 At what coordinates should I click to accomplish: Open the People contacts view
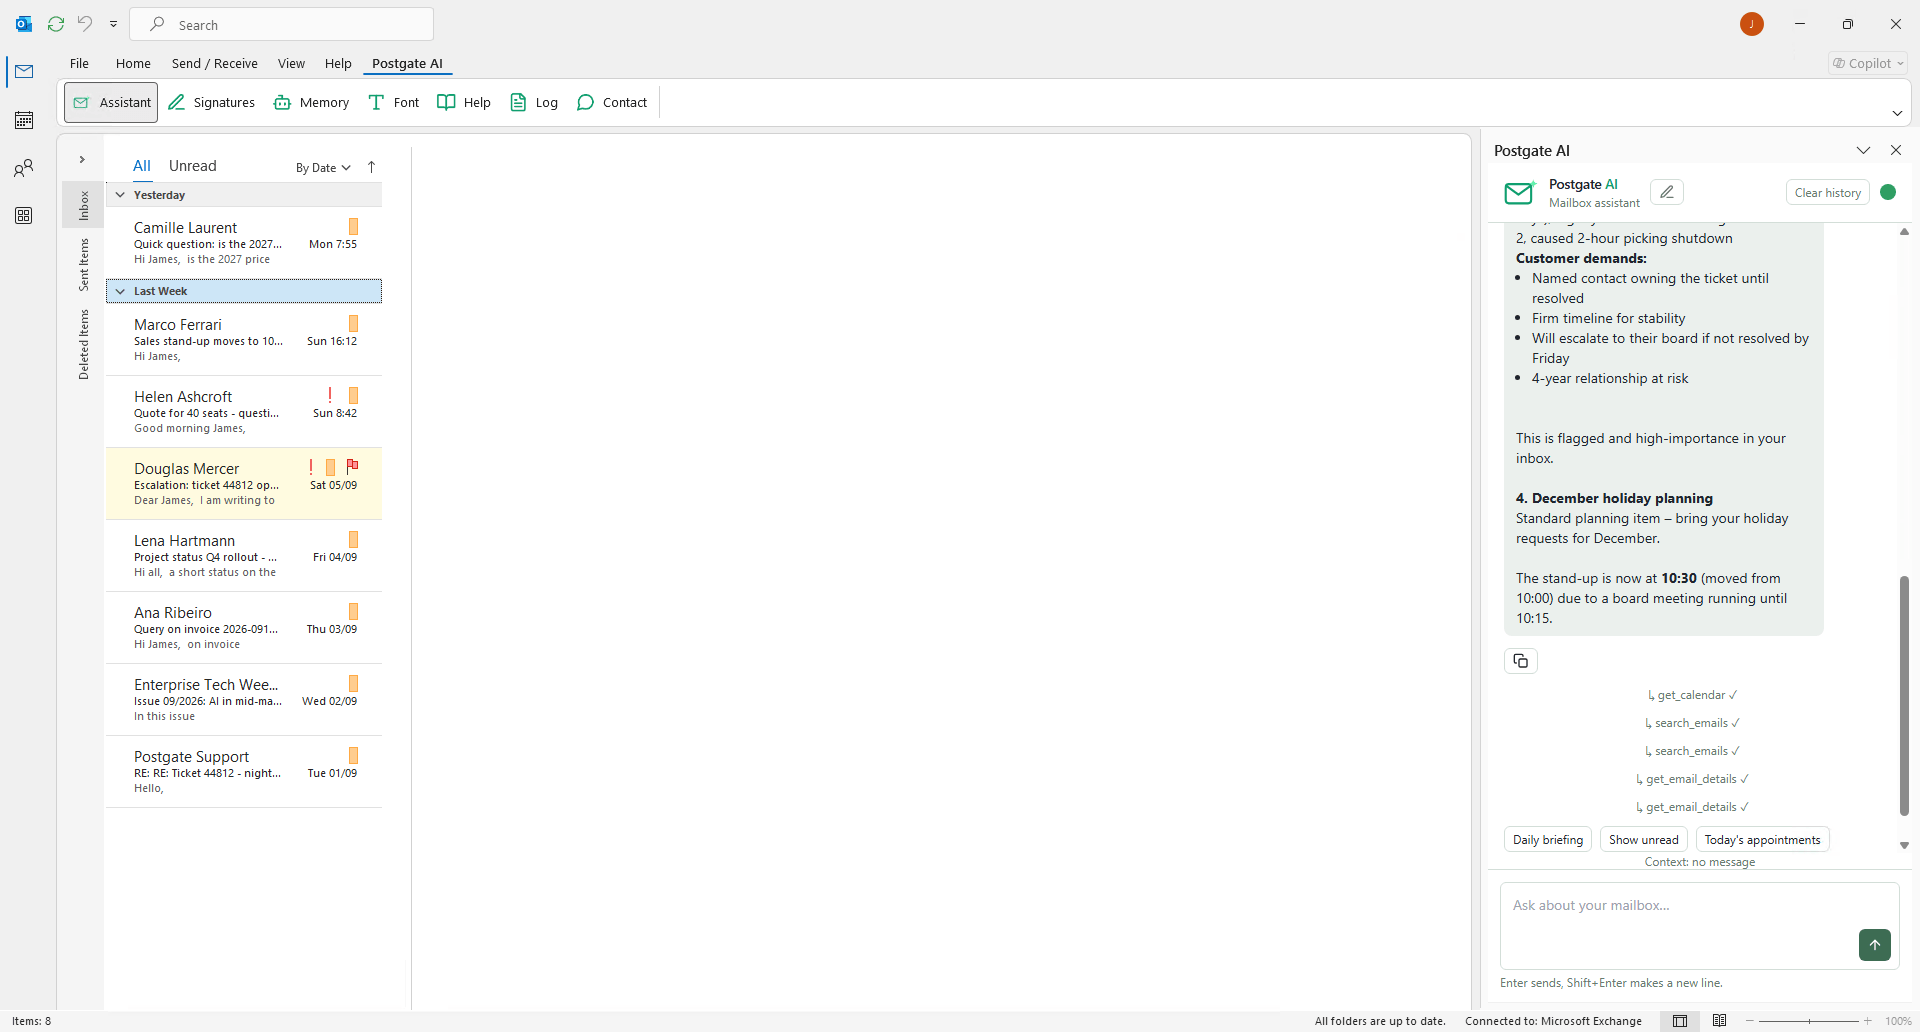point(24,168)
